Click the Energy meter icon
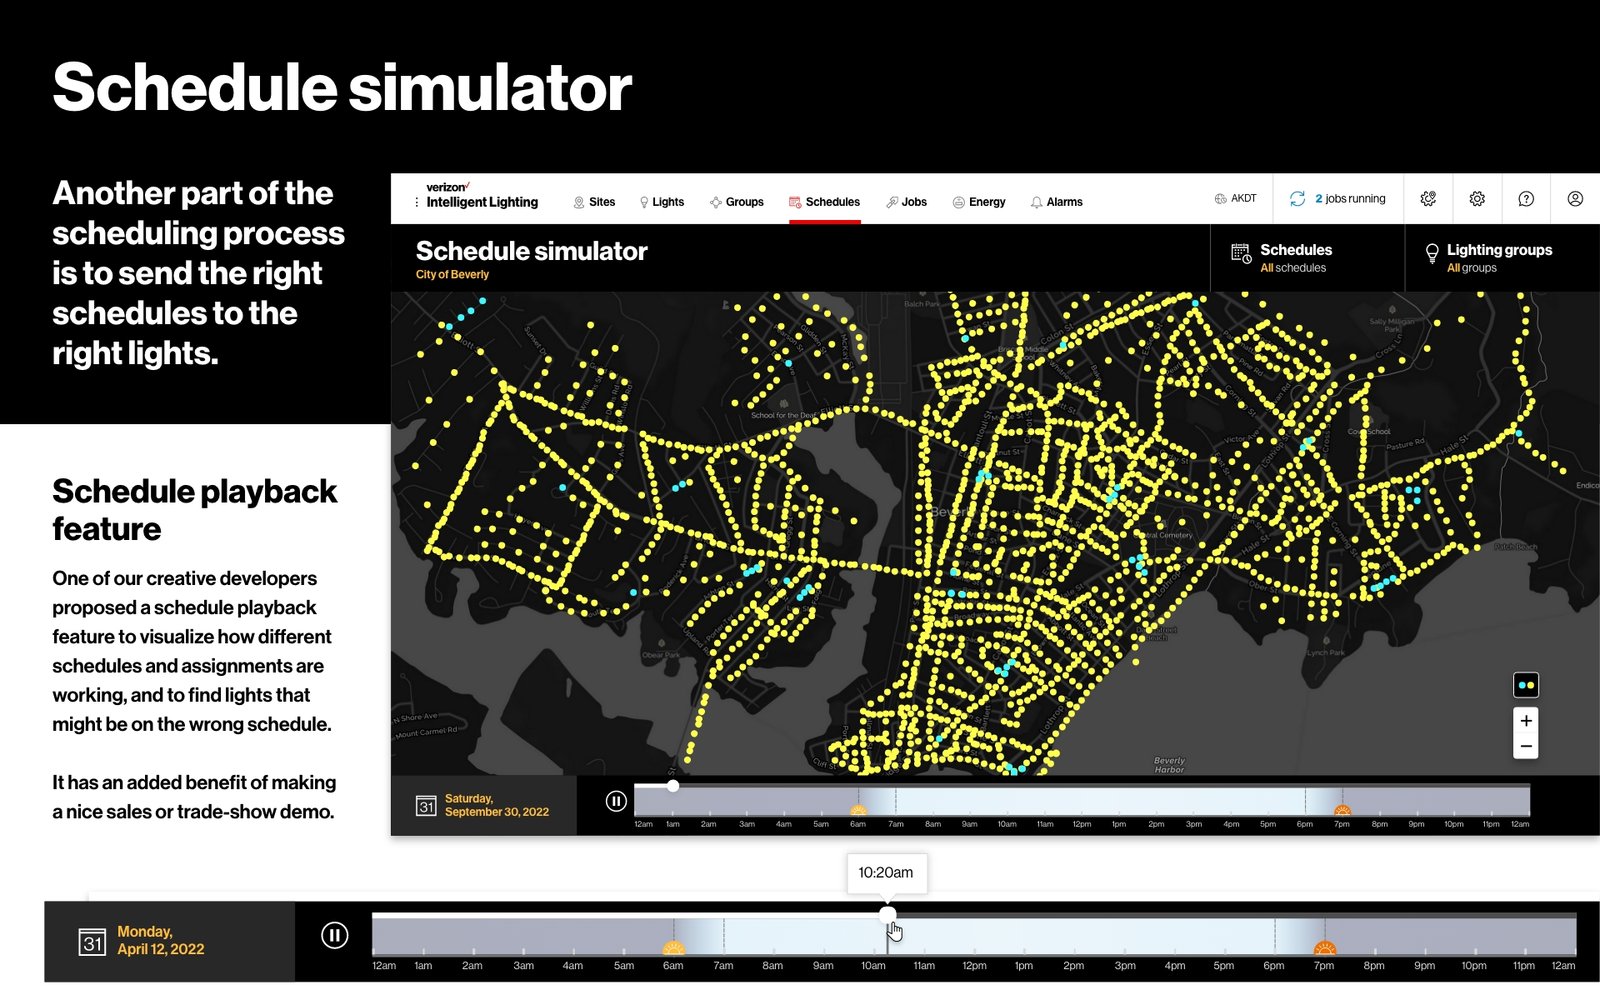Screen dimensions: 1600x1000 958,202
